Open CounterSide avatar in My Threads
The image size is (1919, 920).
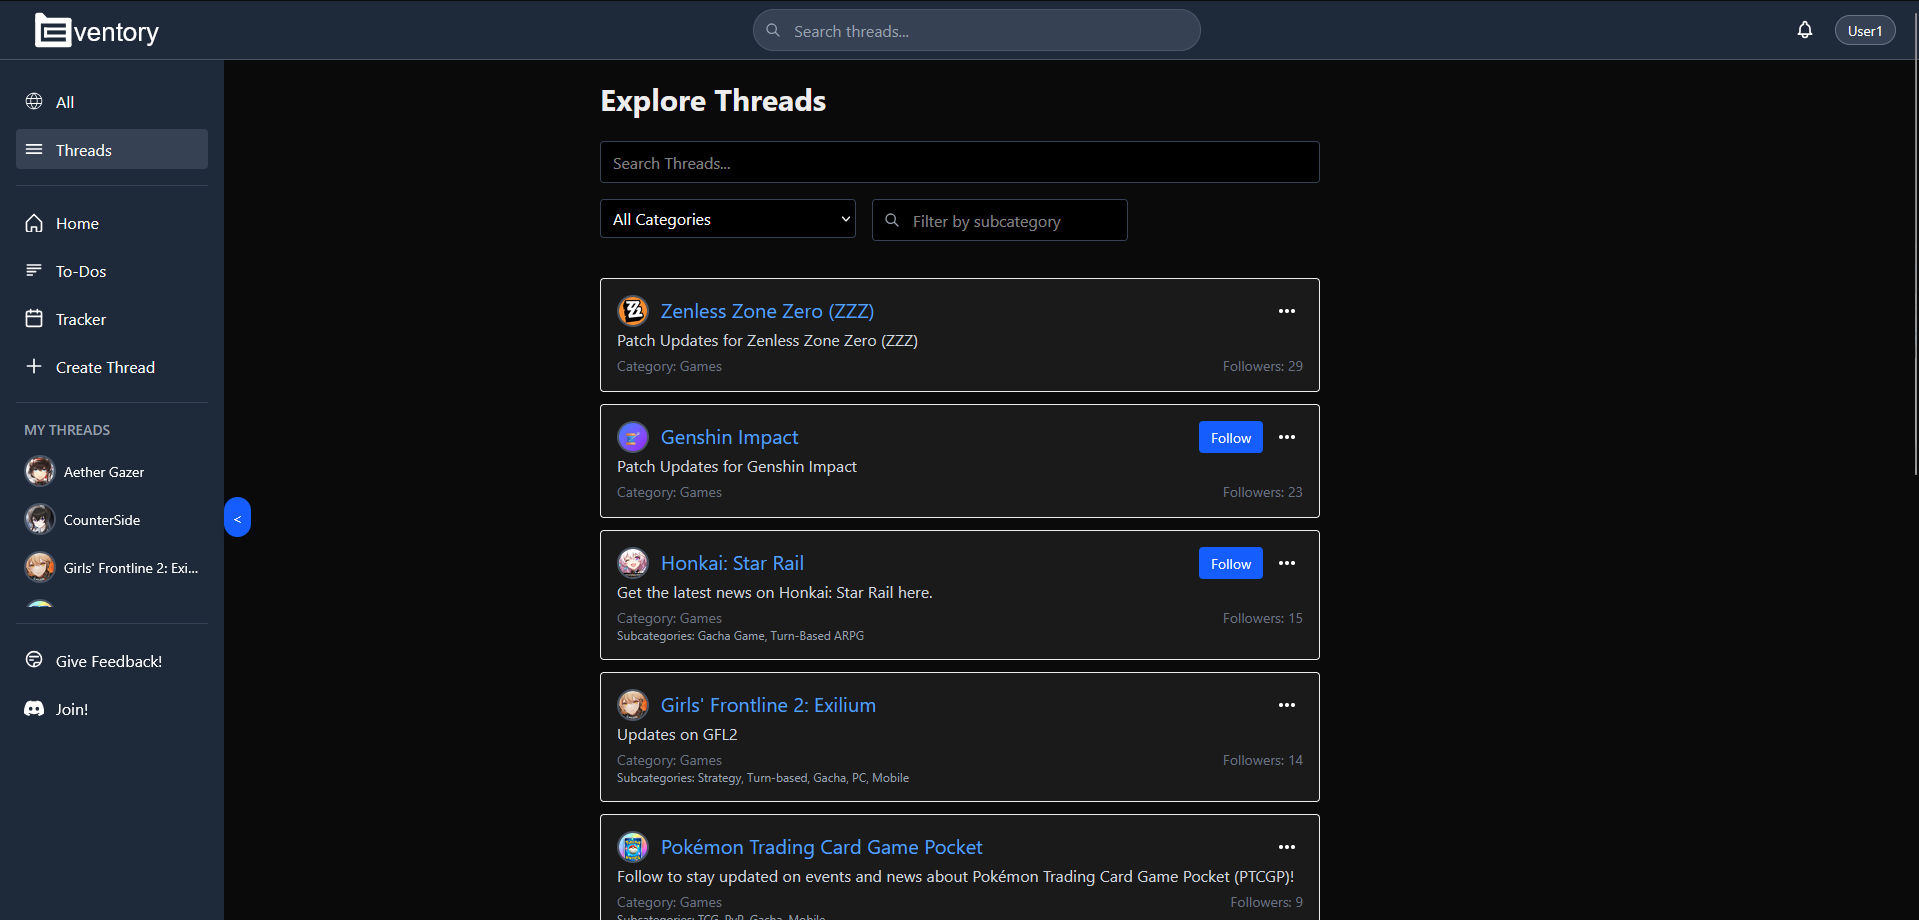click(39, 519)
